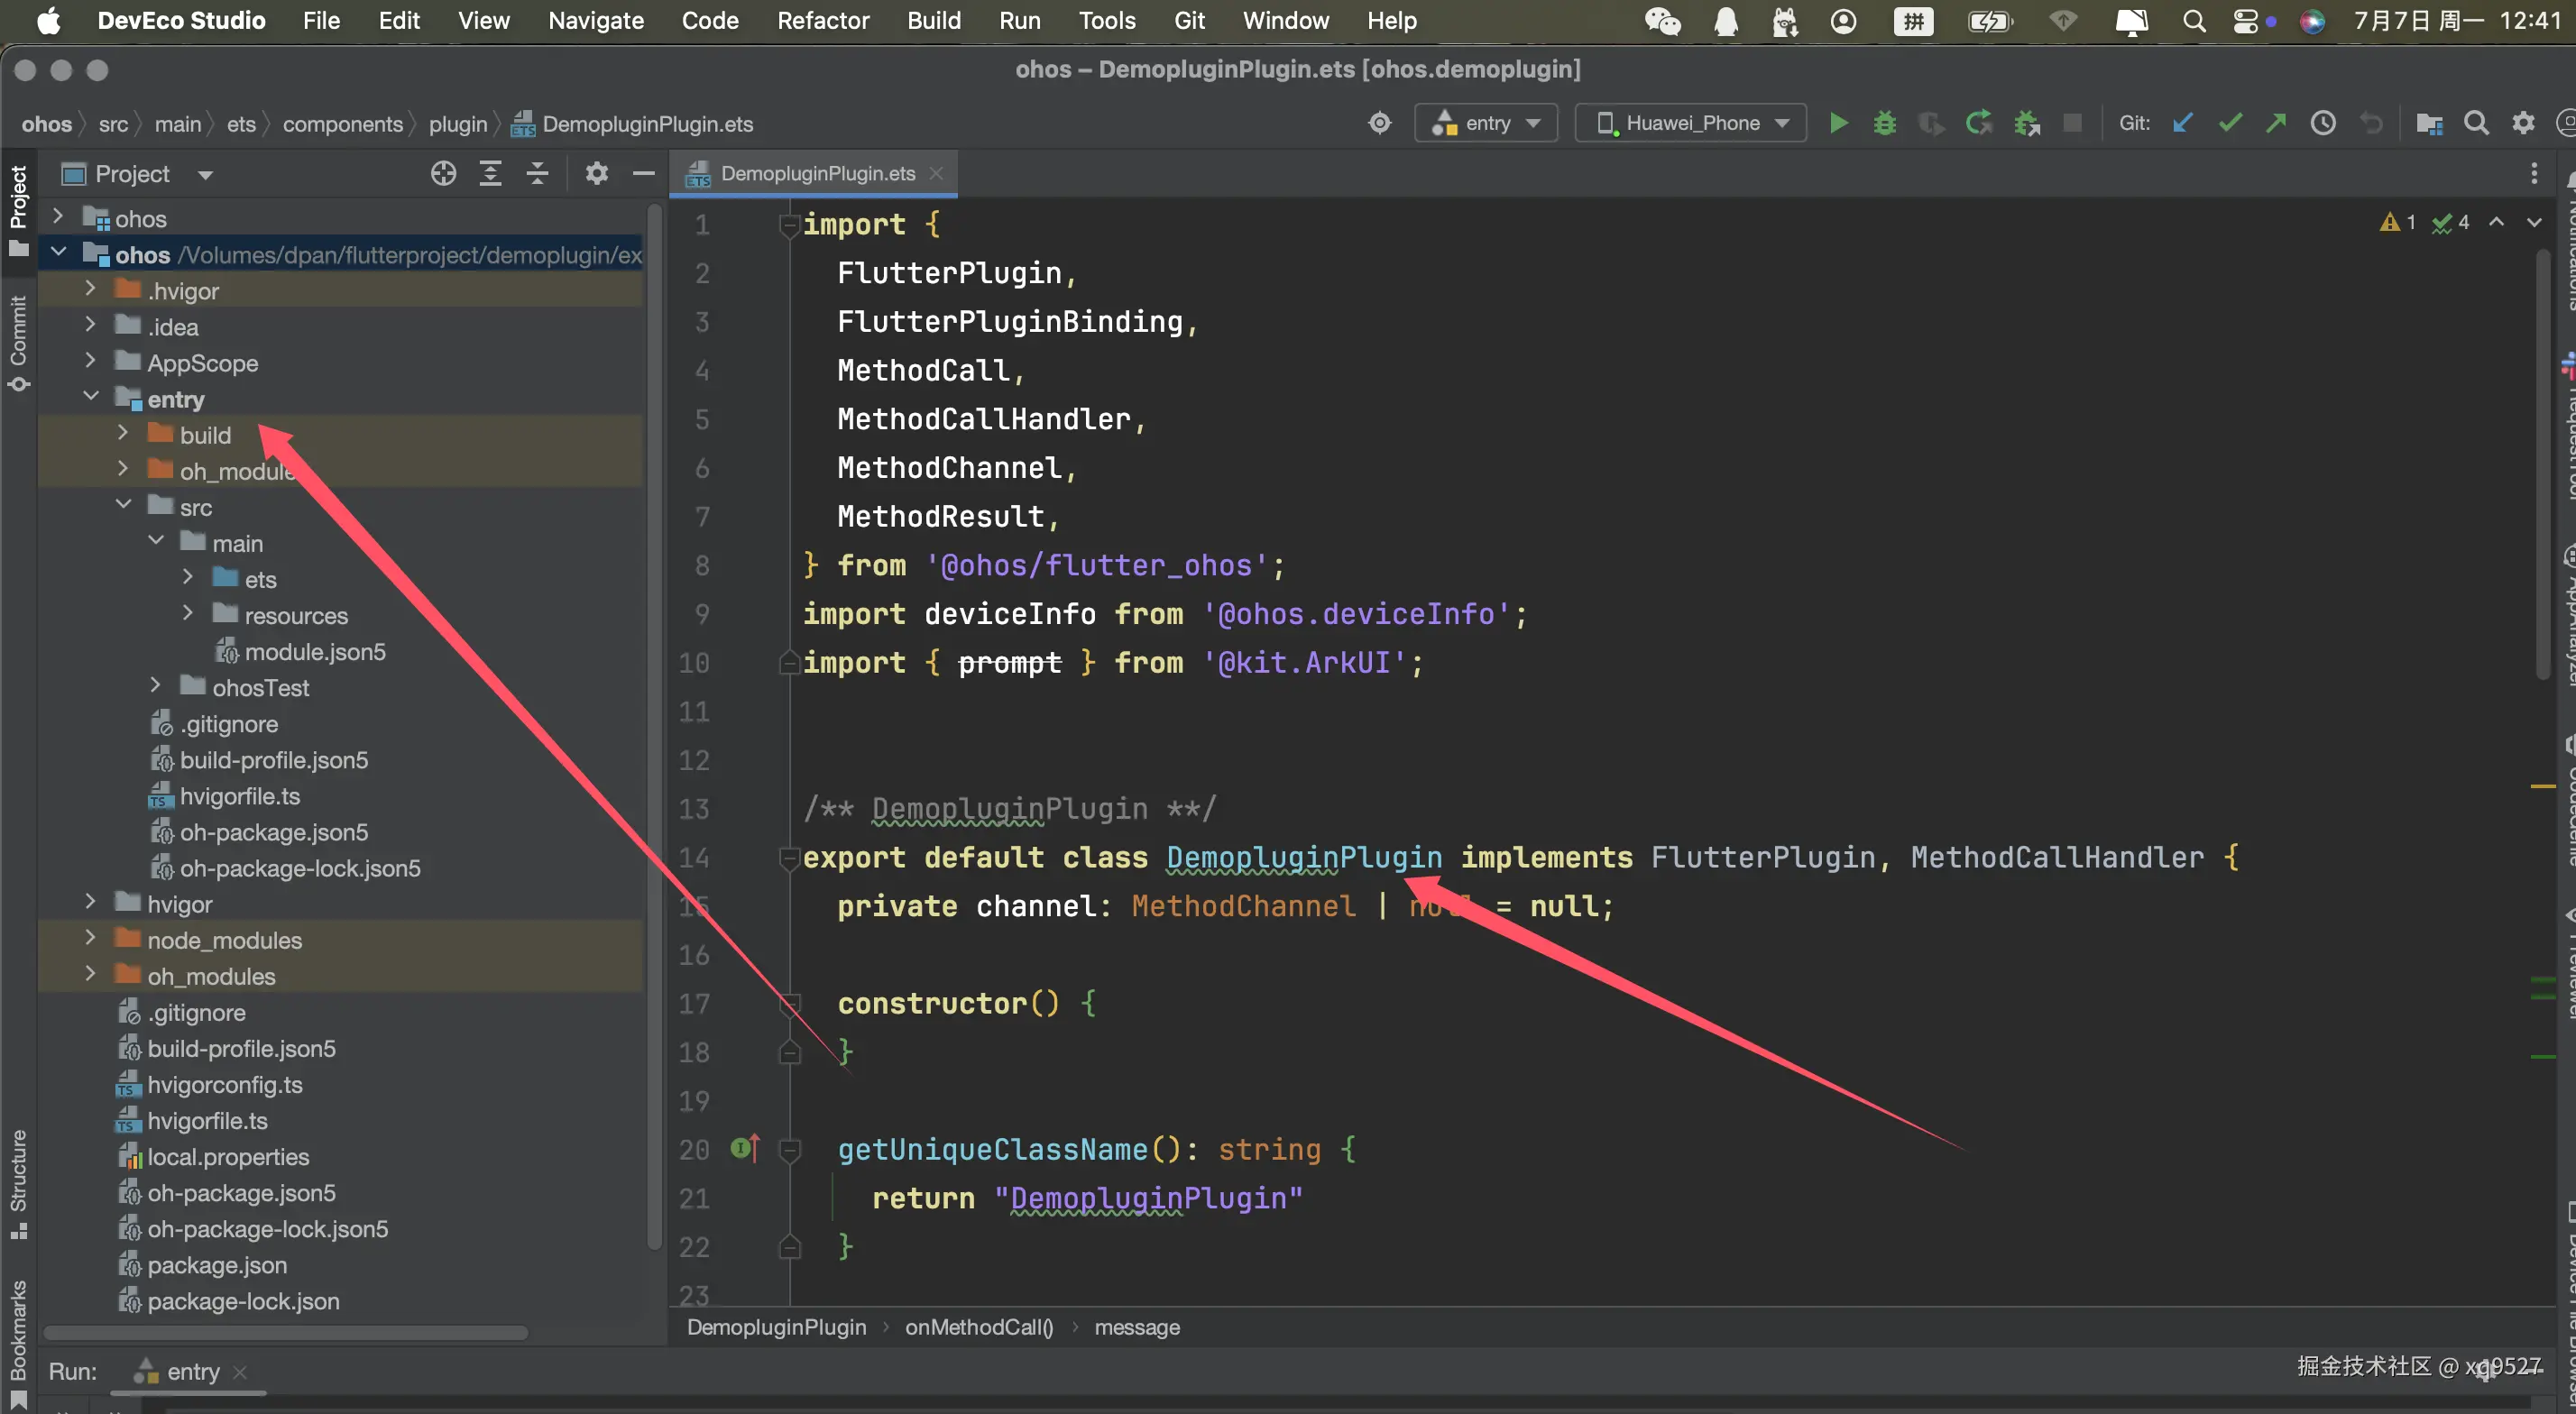Screen dimensions: 2576x1414
Task: Click components in the navigation breadcrumb
Action: click(x=342, y=124)
